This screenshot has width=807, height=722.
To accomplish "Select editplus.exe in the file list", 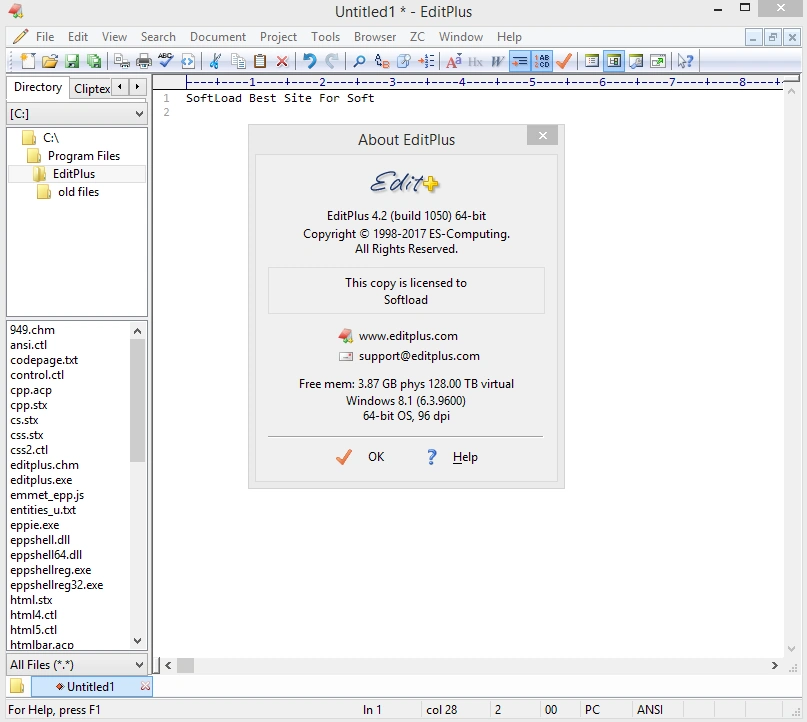I will pos(41,480).
